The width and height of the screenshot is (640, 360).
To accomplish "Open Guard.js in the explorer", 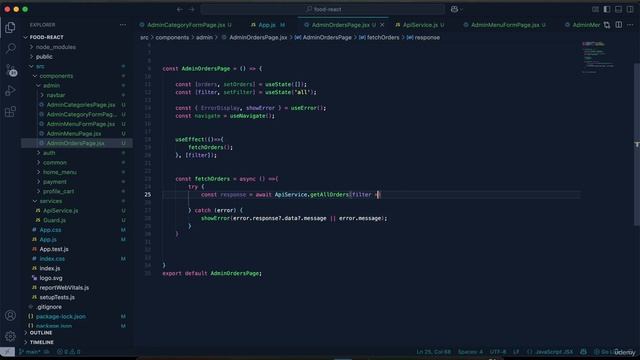I will point(54,220).
